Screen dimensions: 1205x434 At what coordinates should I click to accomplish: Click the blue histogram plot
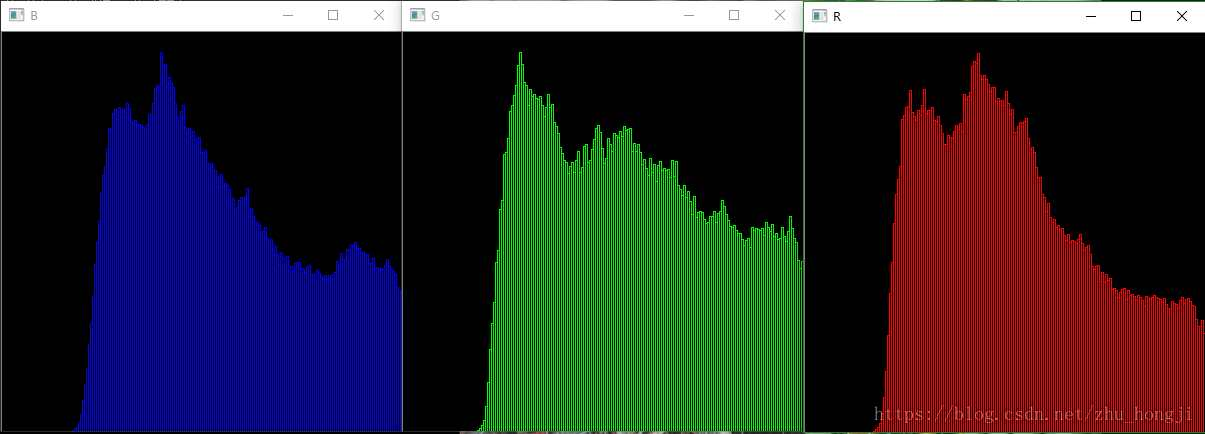tap(201, 231)
